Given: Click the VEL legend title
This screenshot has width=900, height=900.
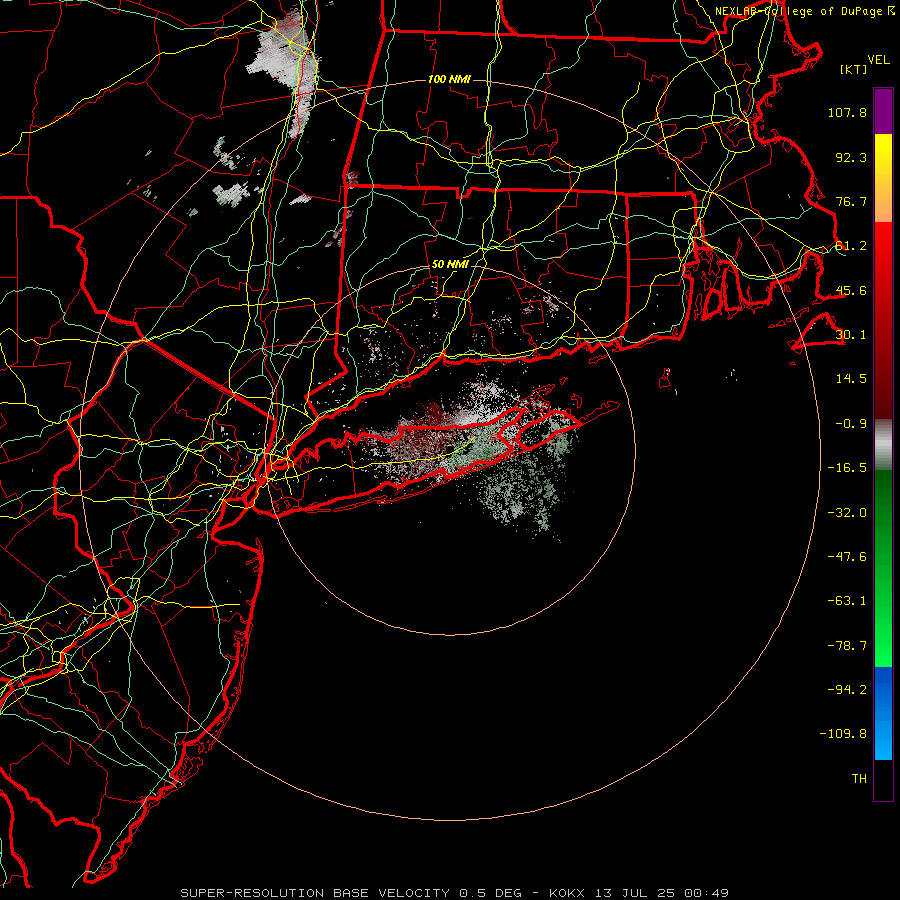Looking at the screenshot, I should point(878,60).
